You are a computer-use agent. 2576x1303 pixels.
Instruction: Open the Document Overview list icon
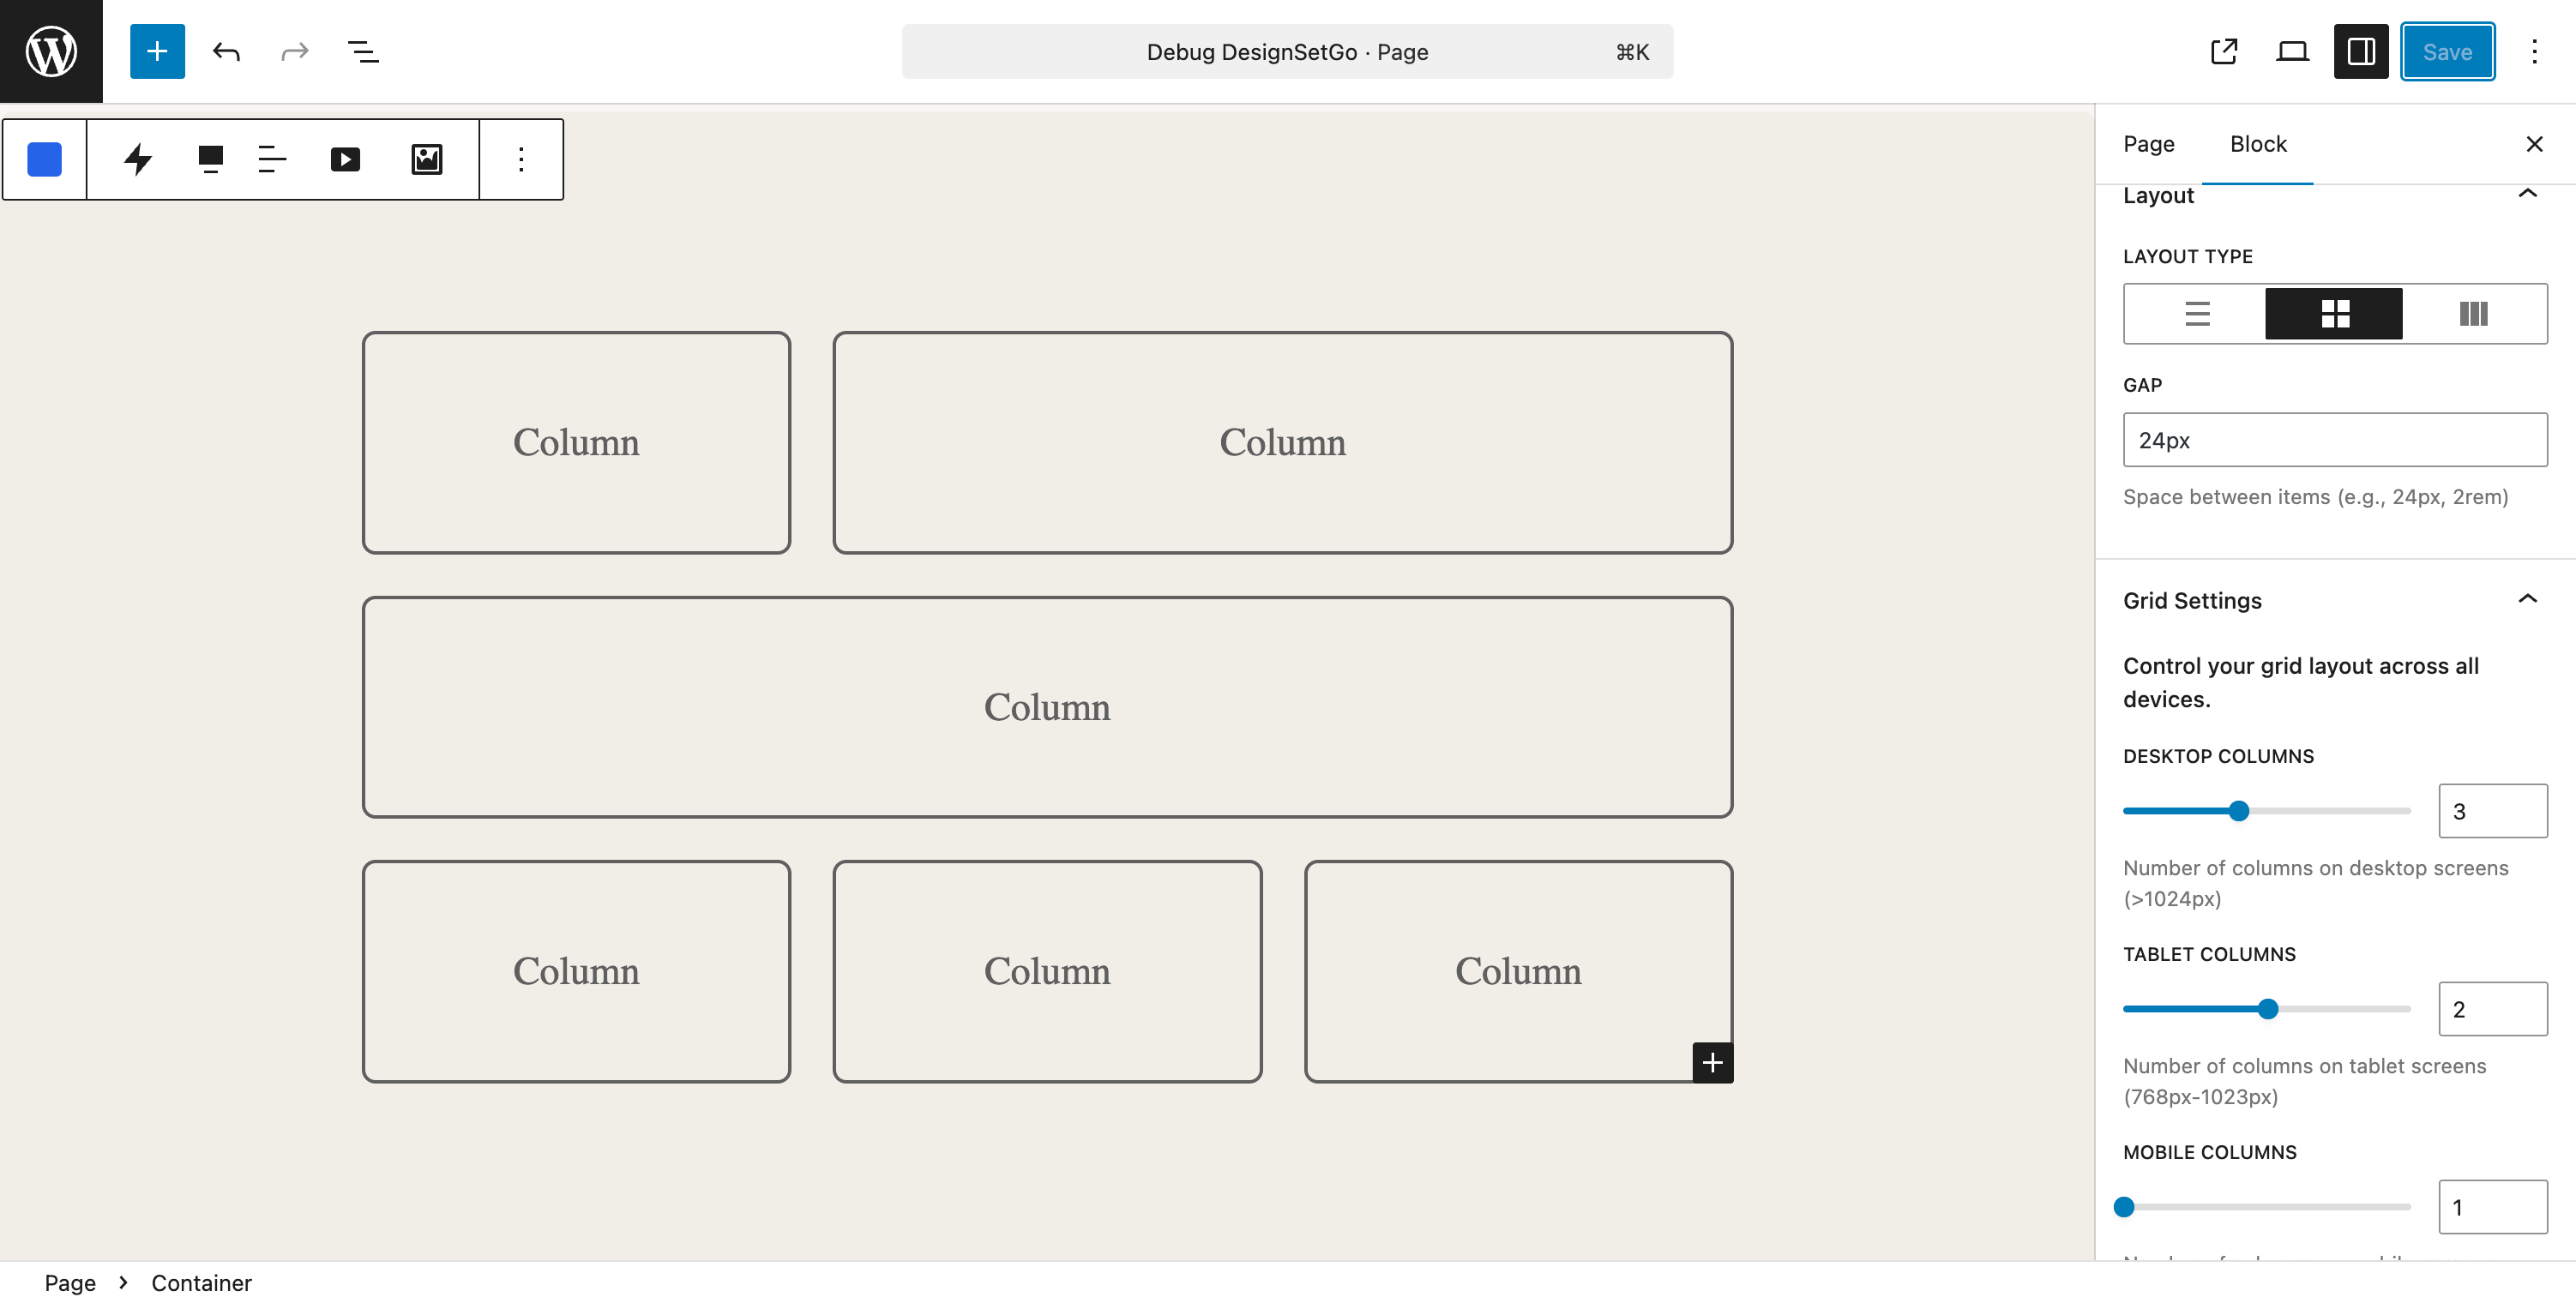click(x=362, y=51)
